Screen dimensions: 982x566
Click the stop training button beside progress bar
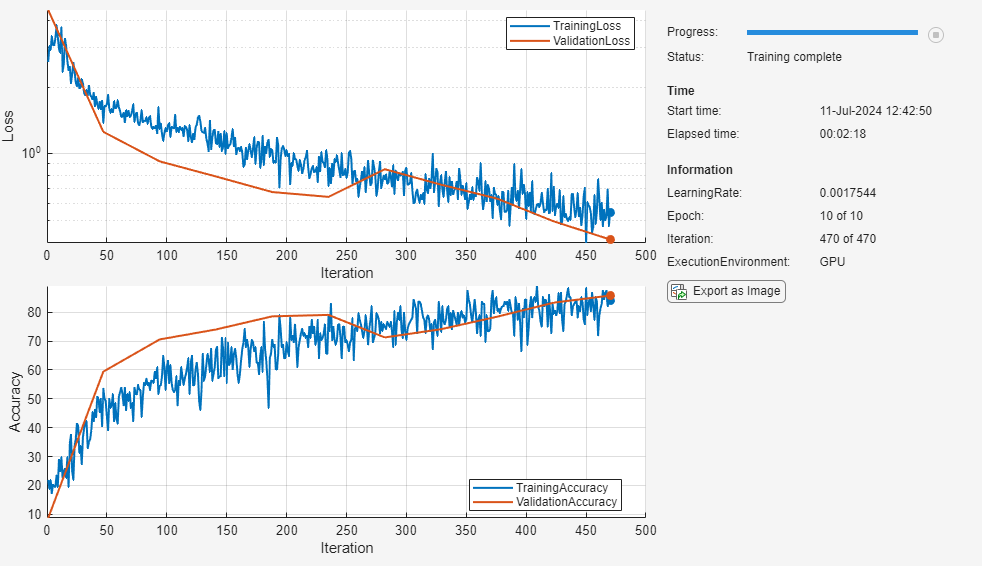click(935, 35)
